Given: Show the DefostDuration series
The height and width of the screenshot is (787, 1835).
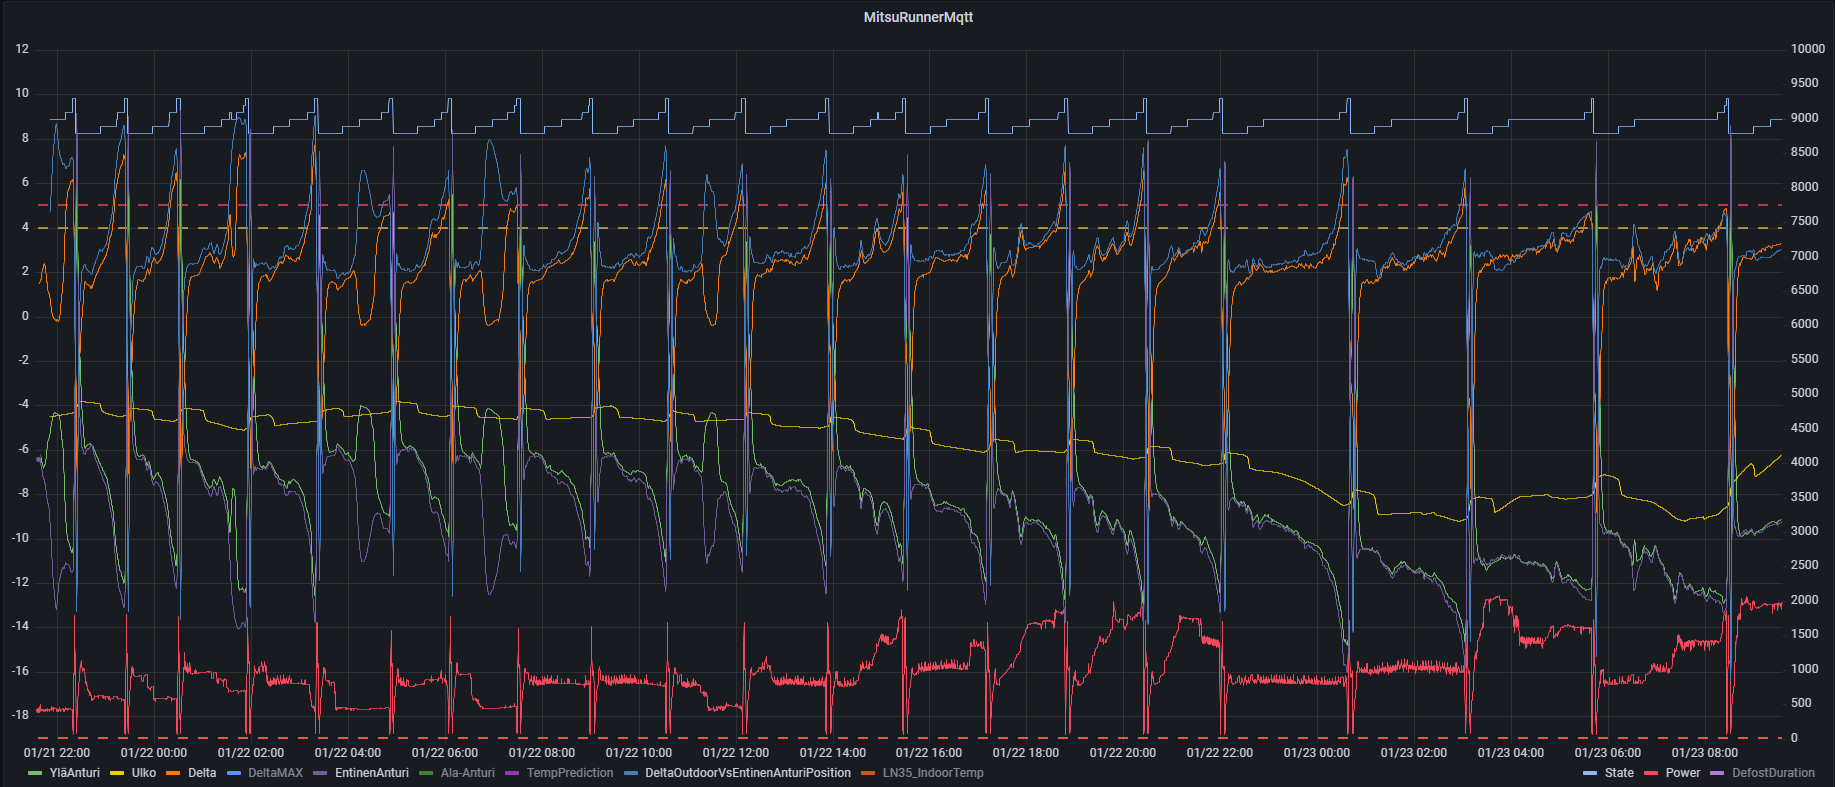Looking at the screenshot, I should point(1773,773).
